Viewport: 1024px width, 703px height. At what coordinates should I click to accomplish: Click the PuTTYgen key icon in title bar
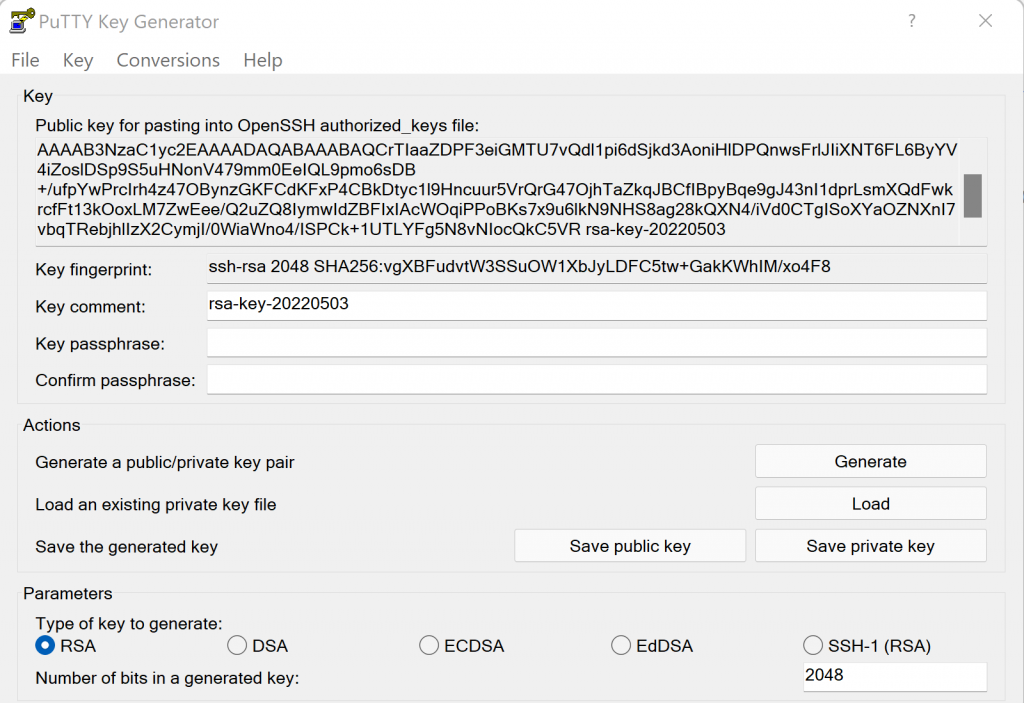point(22,20)
